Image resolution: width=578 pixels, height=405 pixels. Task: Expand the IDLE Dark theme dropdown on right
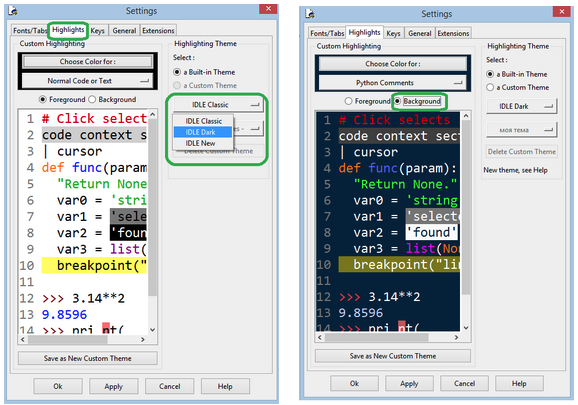point(521,106)
